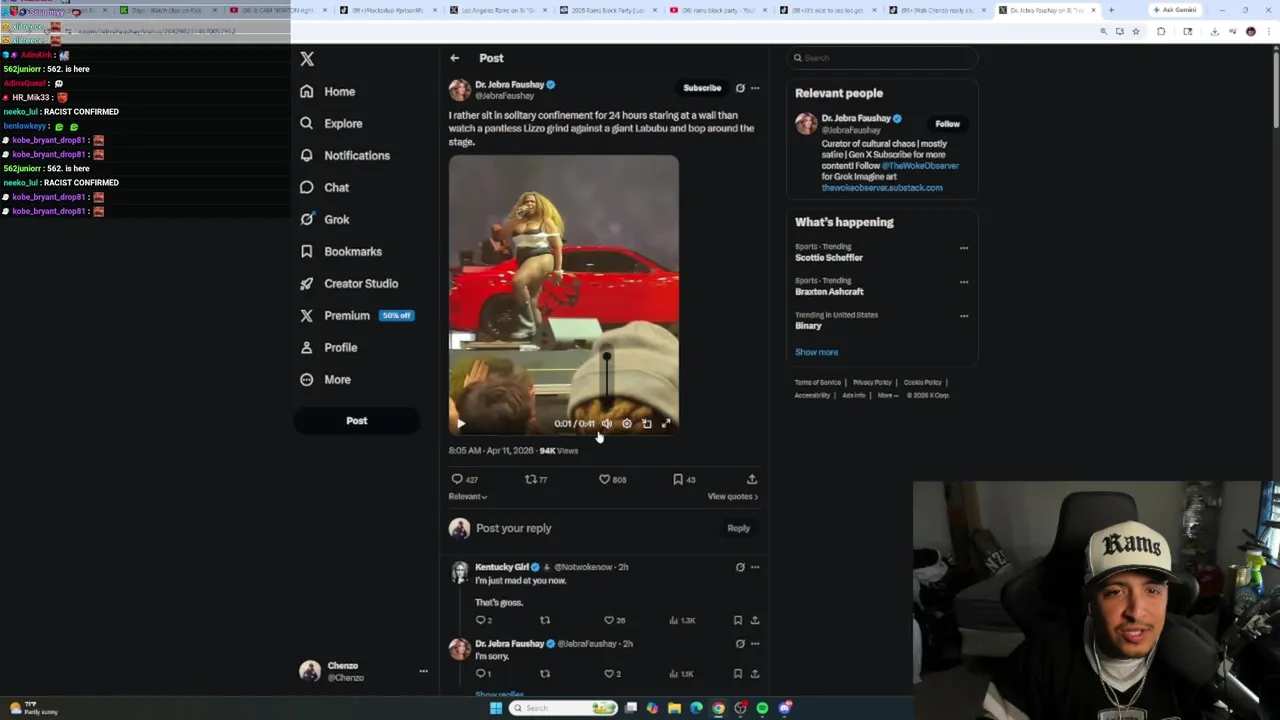
Task: Open a new browser tab
Action: [x=1111, y=10]
